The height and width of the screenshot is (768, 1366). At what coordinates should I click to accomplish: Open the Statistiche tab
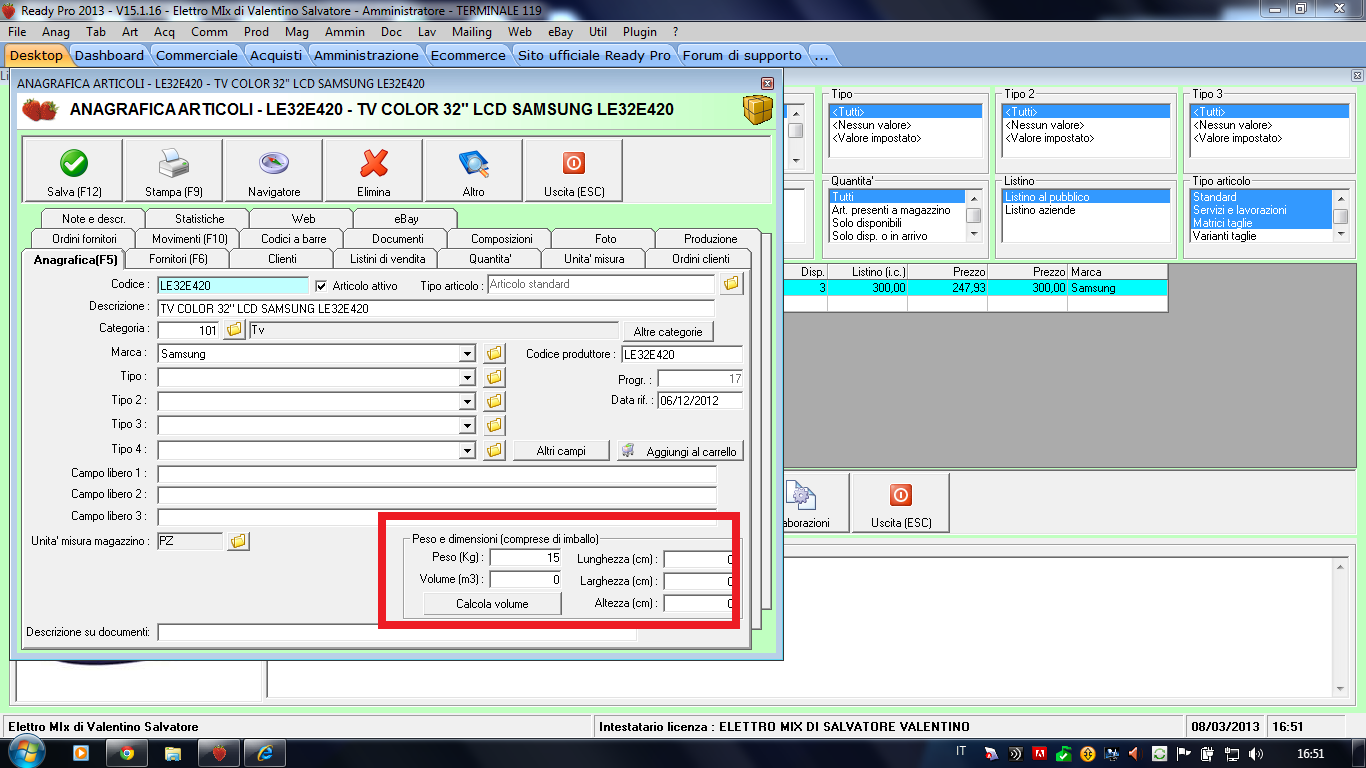[x=199, y=218]
